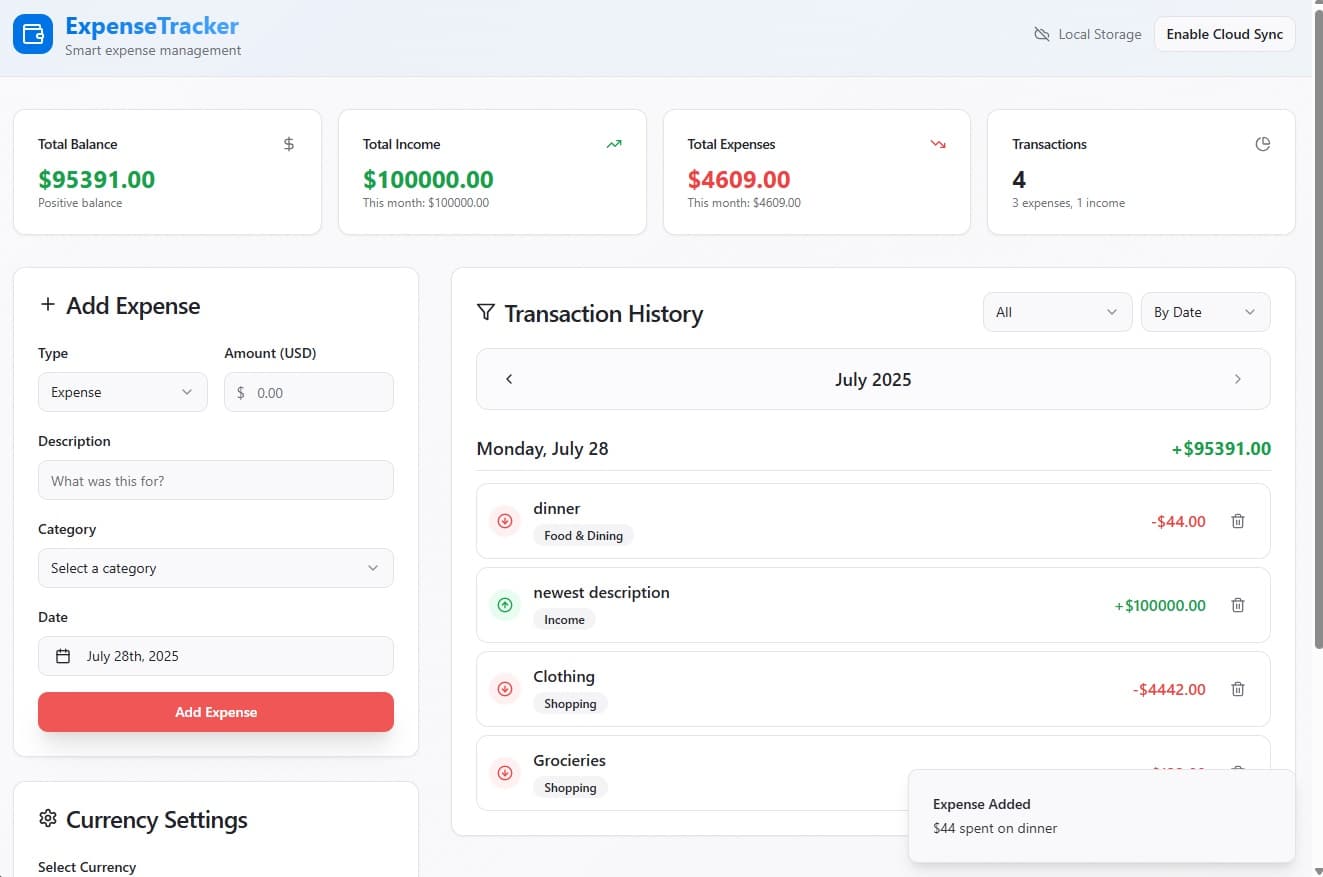Click the trending-up icon on Total Income card
This screenshot has height=877, width=1323.
tap(613, 143)
